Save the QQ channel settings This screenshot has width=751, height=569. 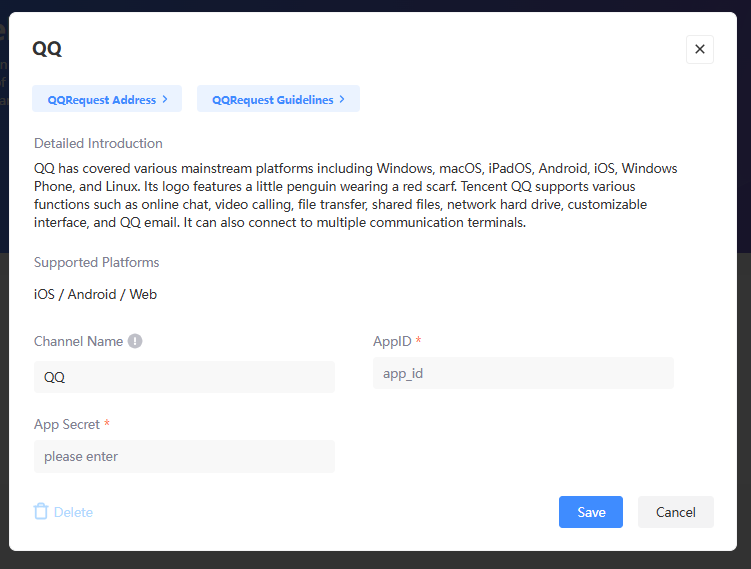591,512
